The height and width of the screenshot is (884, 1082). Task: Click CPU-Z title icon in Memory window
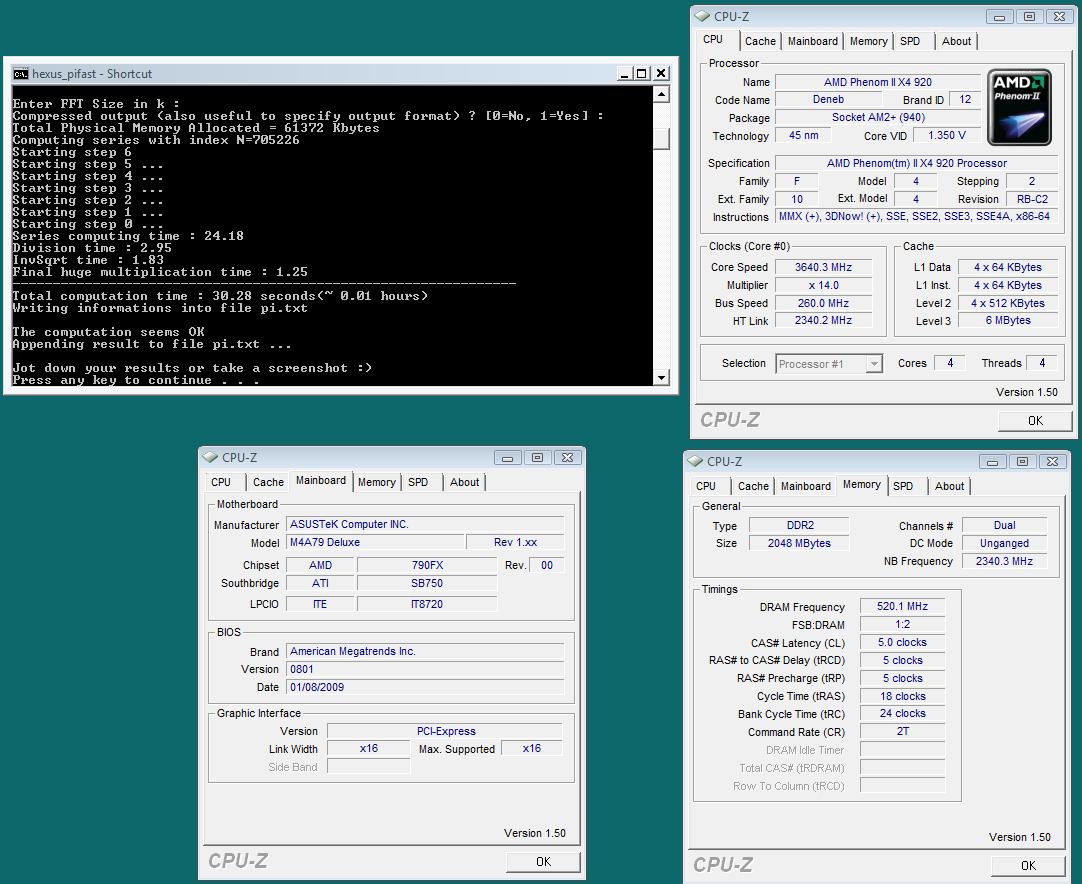click(695, 461)
